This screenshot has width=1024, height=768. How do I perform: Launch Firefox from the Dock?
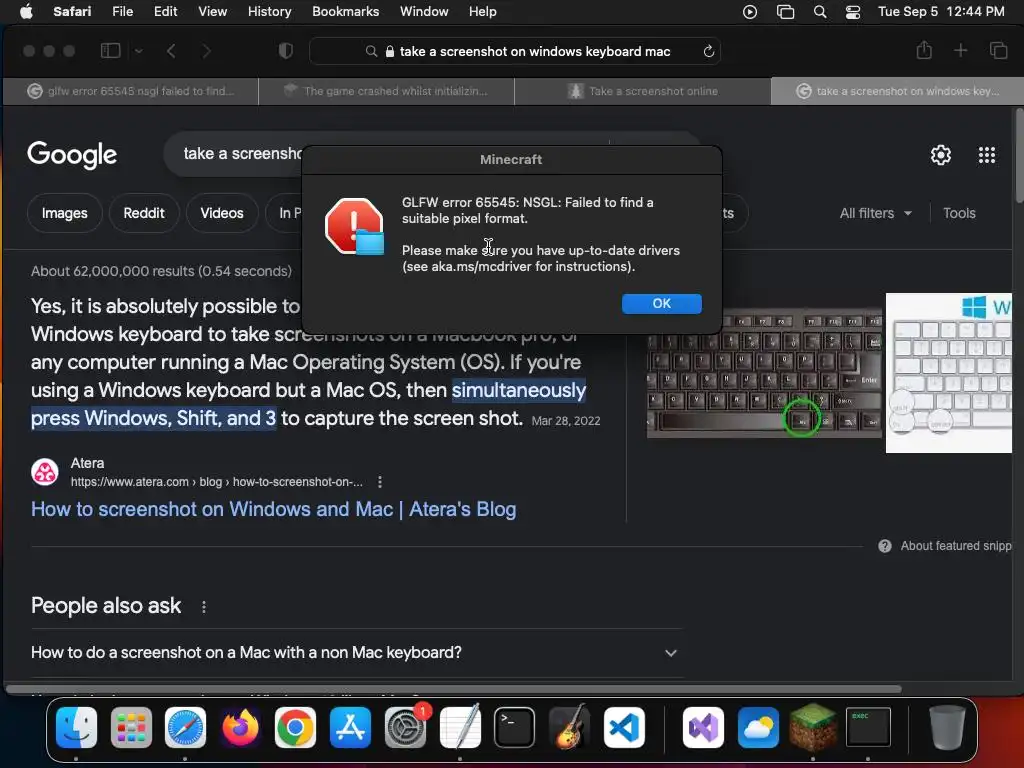click(240, 727)
